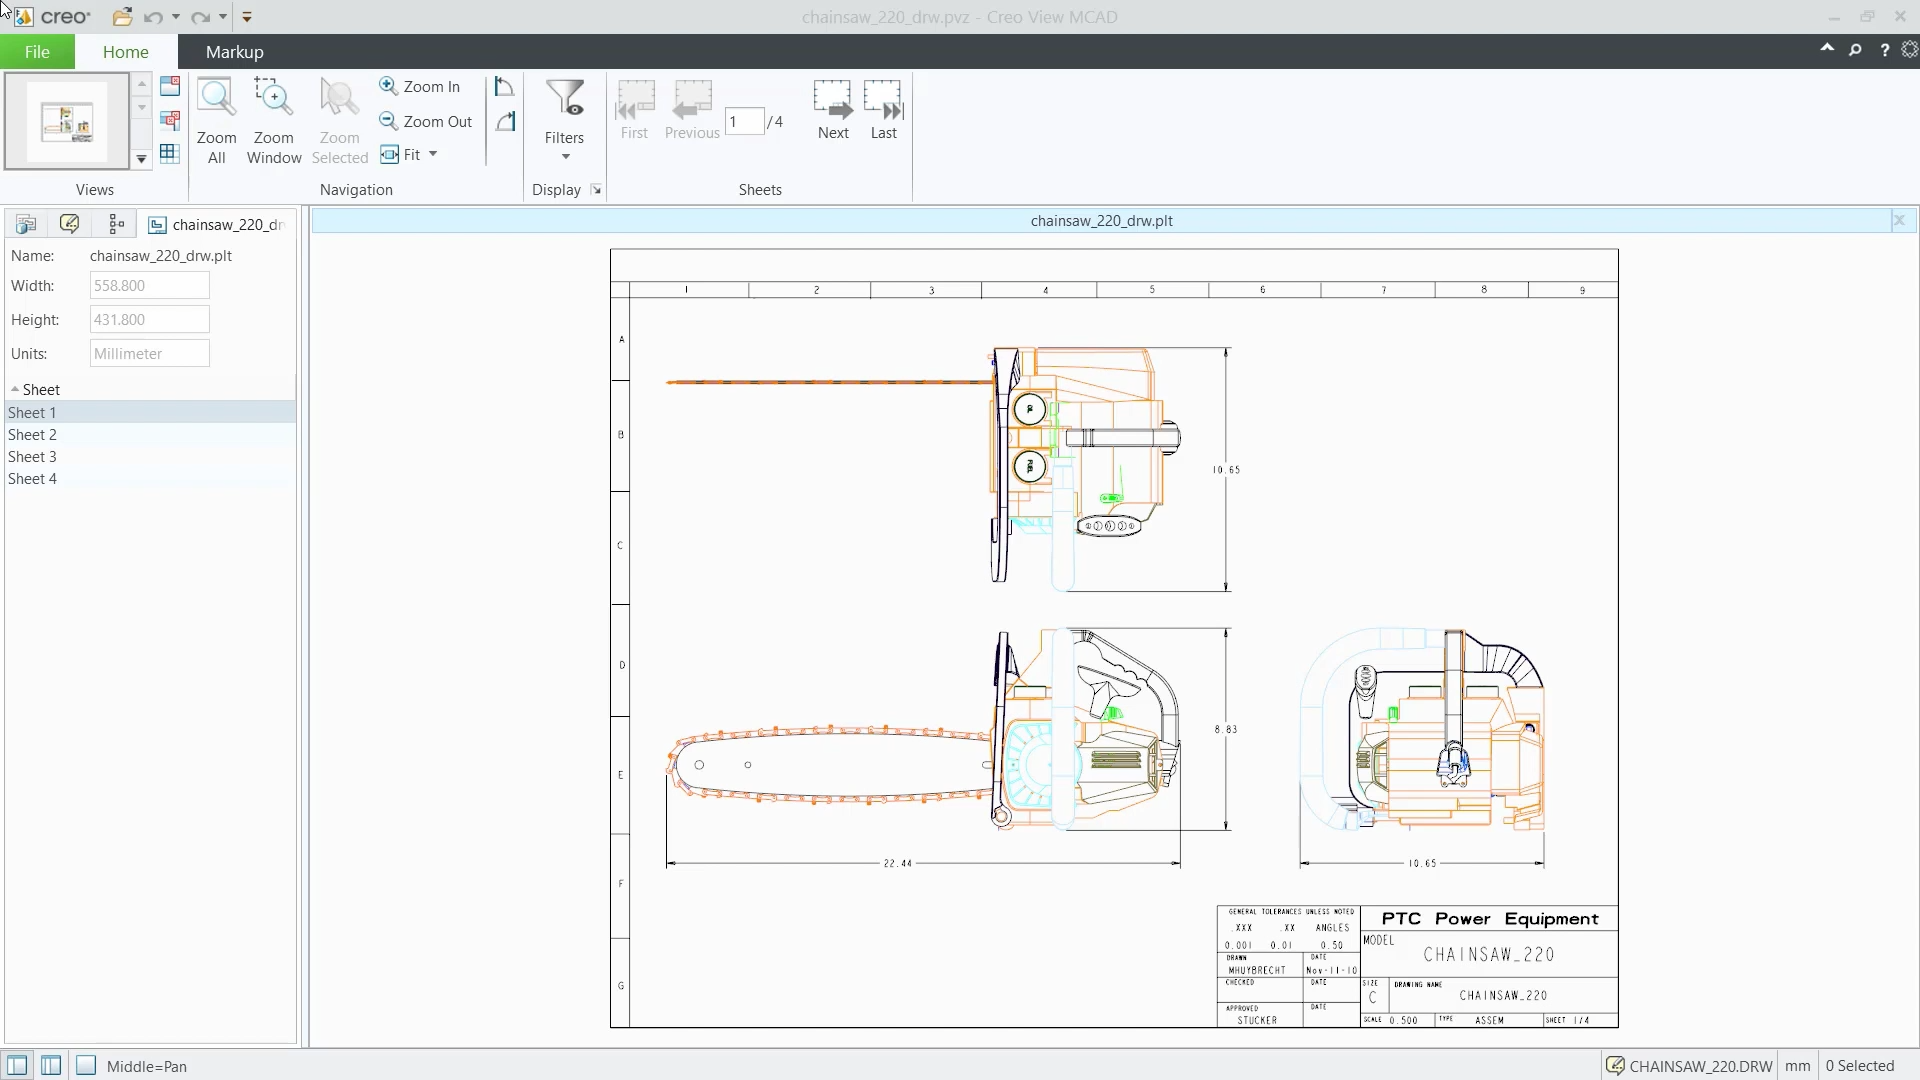Open the Display group dialog launcher
The height and width of the screenshot is (1080, 1920).
[596, 190]
